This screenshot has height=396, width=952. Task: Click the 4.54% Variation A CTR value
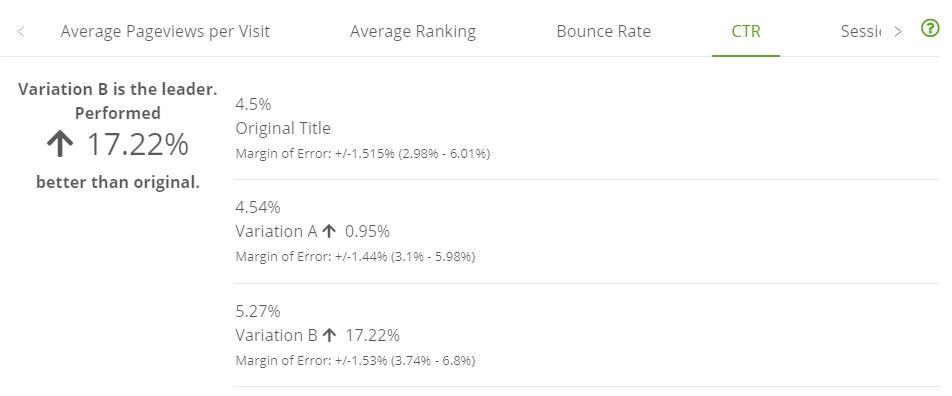(258, 208)
